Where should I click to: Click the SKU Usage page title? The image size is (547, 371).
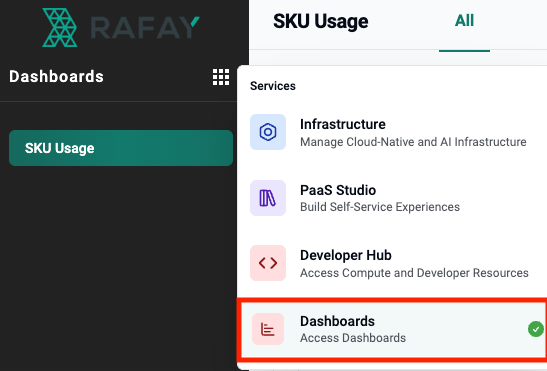[x=321, y=22]
